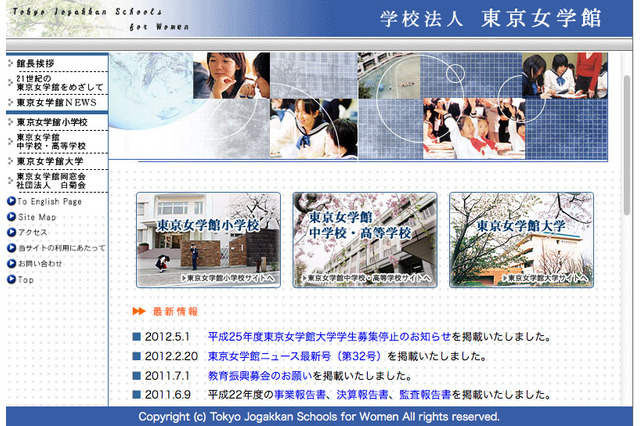Viewport: 640px width, 426px height.
Task: Open the お問い合わせ link
Action: point(40,264)
